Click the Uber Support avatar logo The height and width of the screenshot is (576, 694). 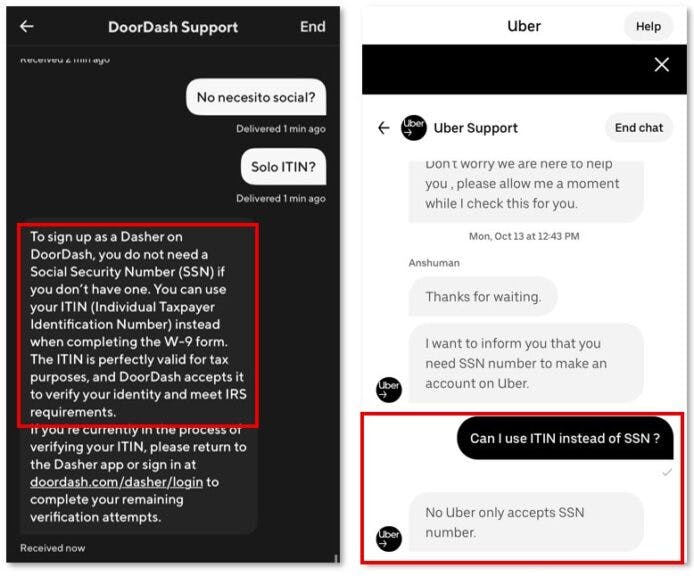(x=413, y=128)
